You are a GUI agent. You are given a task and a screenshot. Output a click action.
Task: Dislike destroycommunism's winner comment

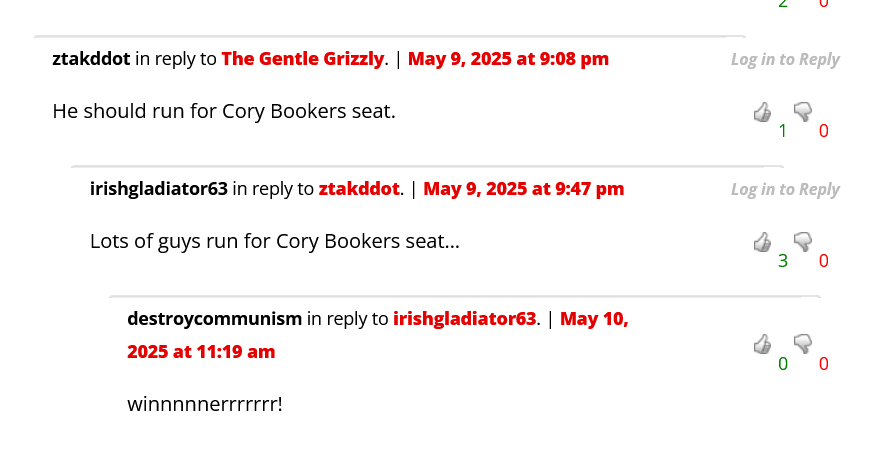(x=802, y=344)
